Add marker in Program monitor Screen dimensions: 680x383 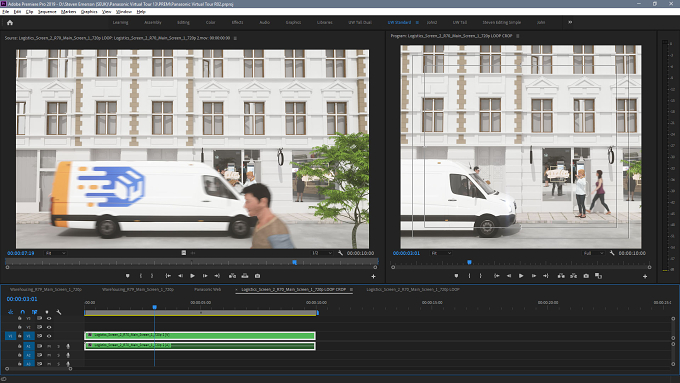pyautogui.click(x=456, y=276)
